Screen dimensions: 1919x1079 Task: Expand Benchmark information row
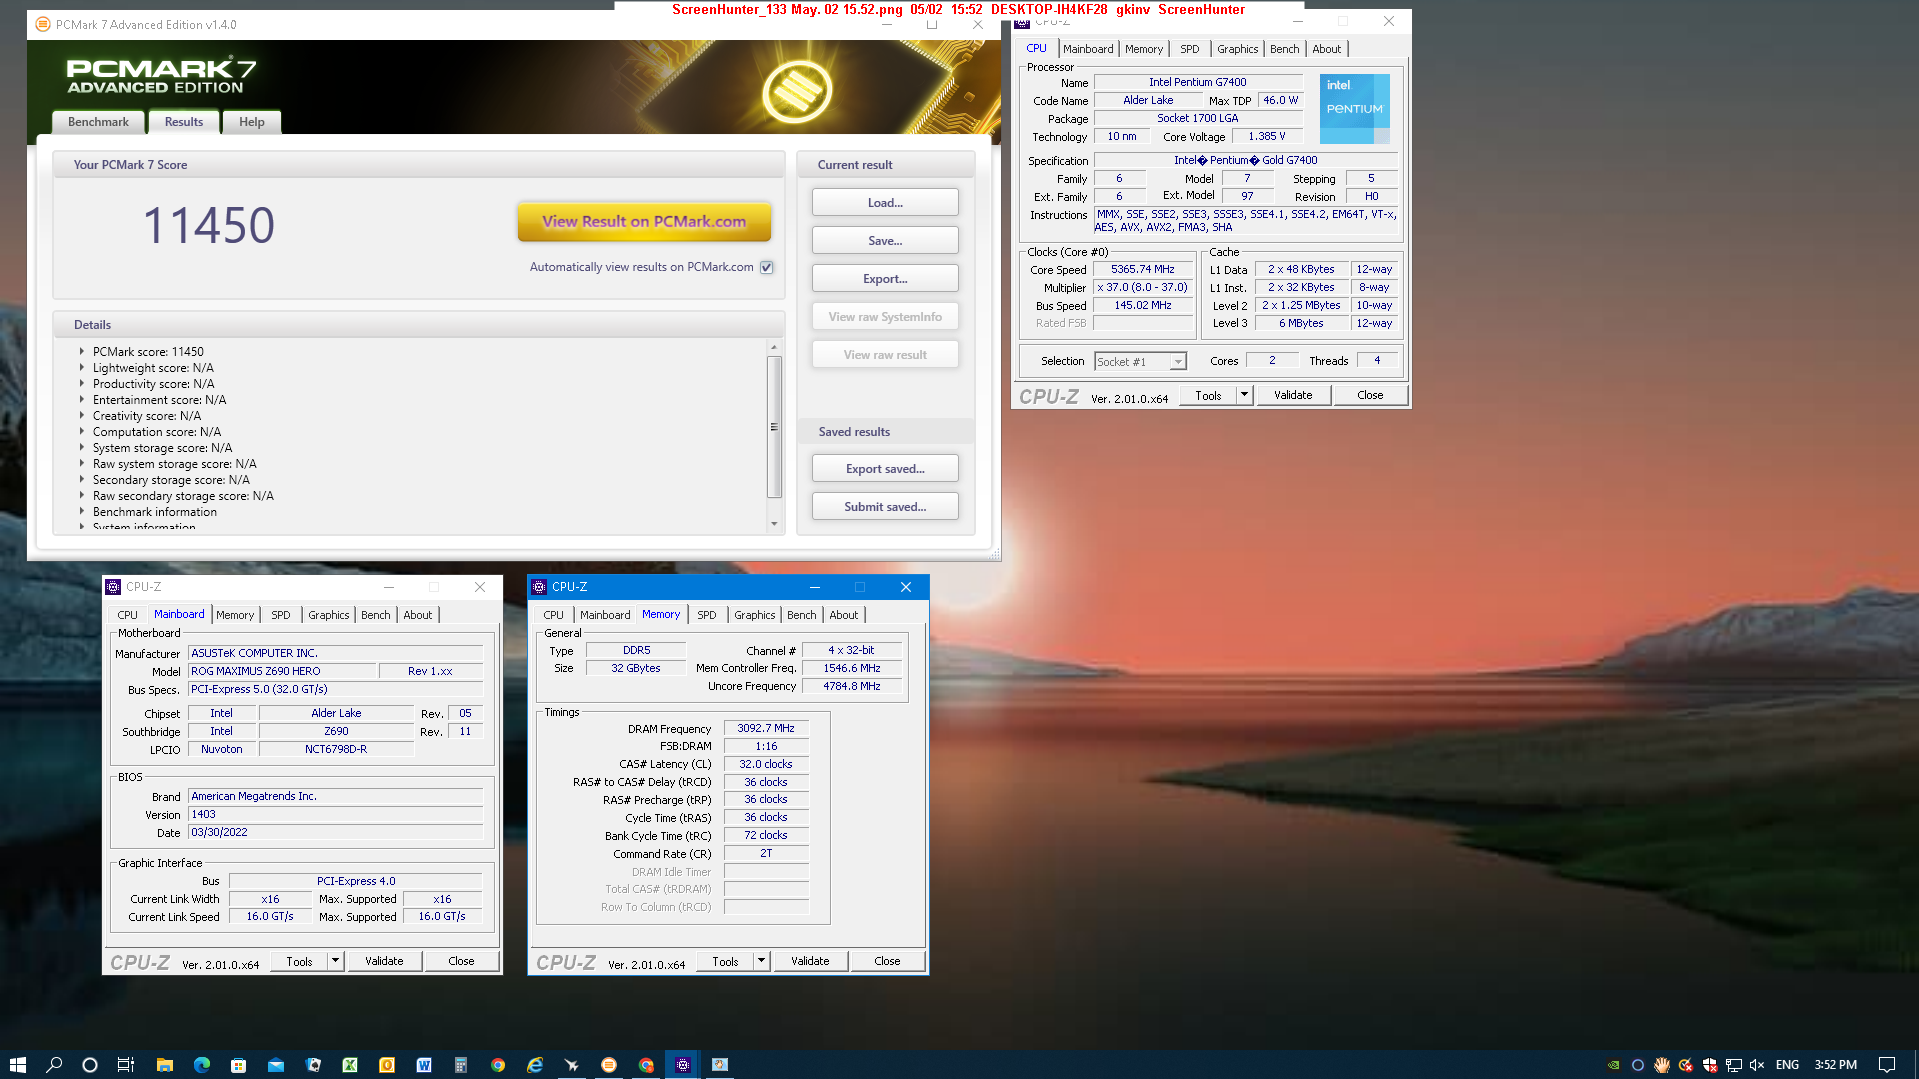pyautogui.click(x=81, y=512)
